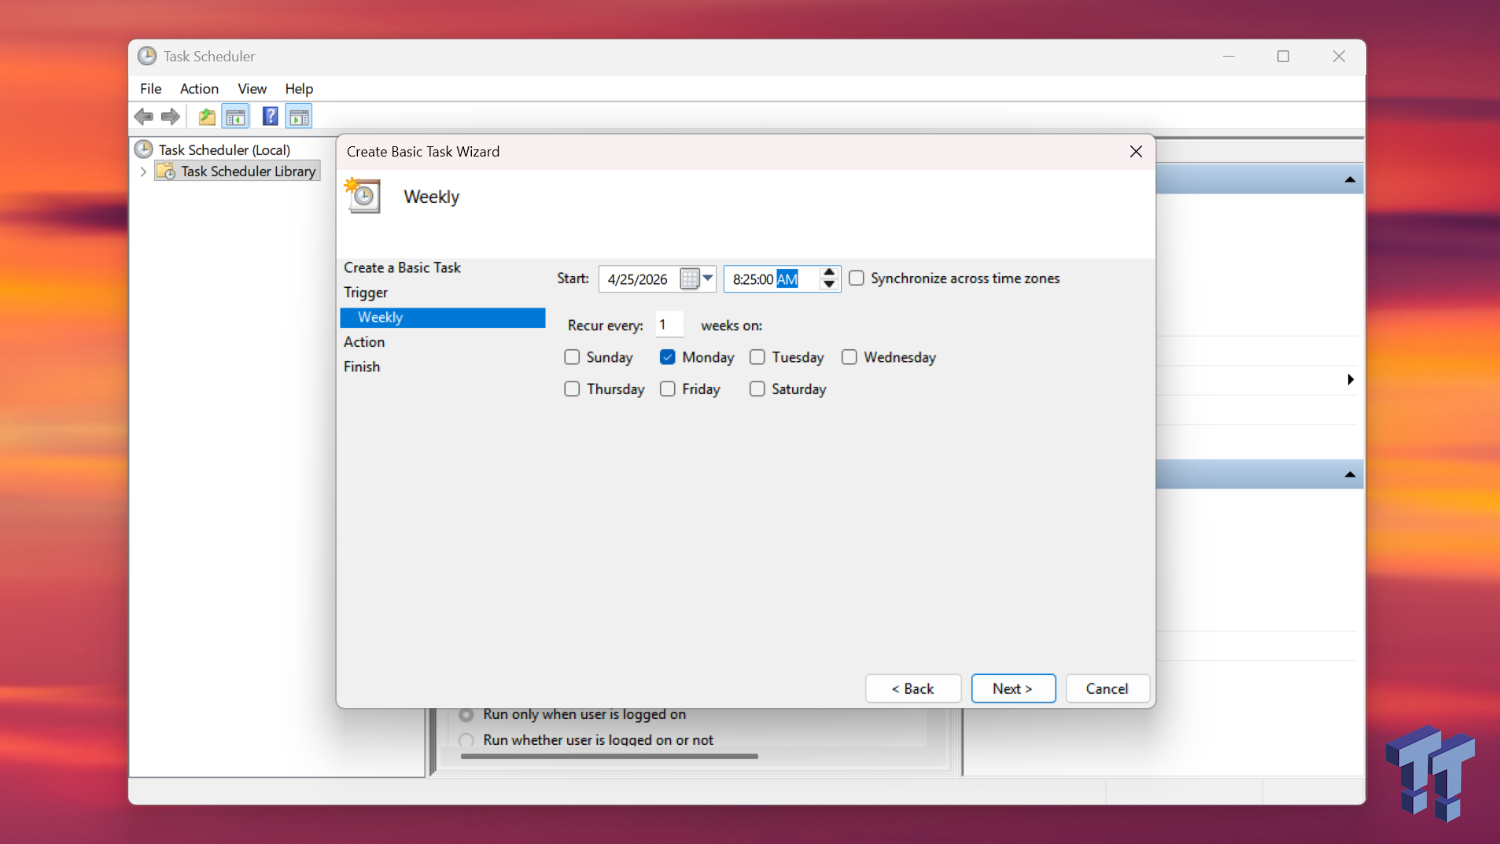
Task: Cancel the Create Basic Task Wizard
Action: tap(1107, 689)
